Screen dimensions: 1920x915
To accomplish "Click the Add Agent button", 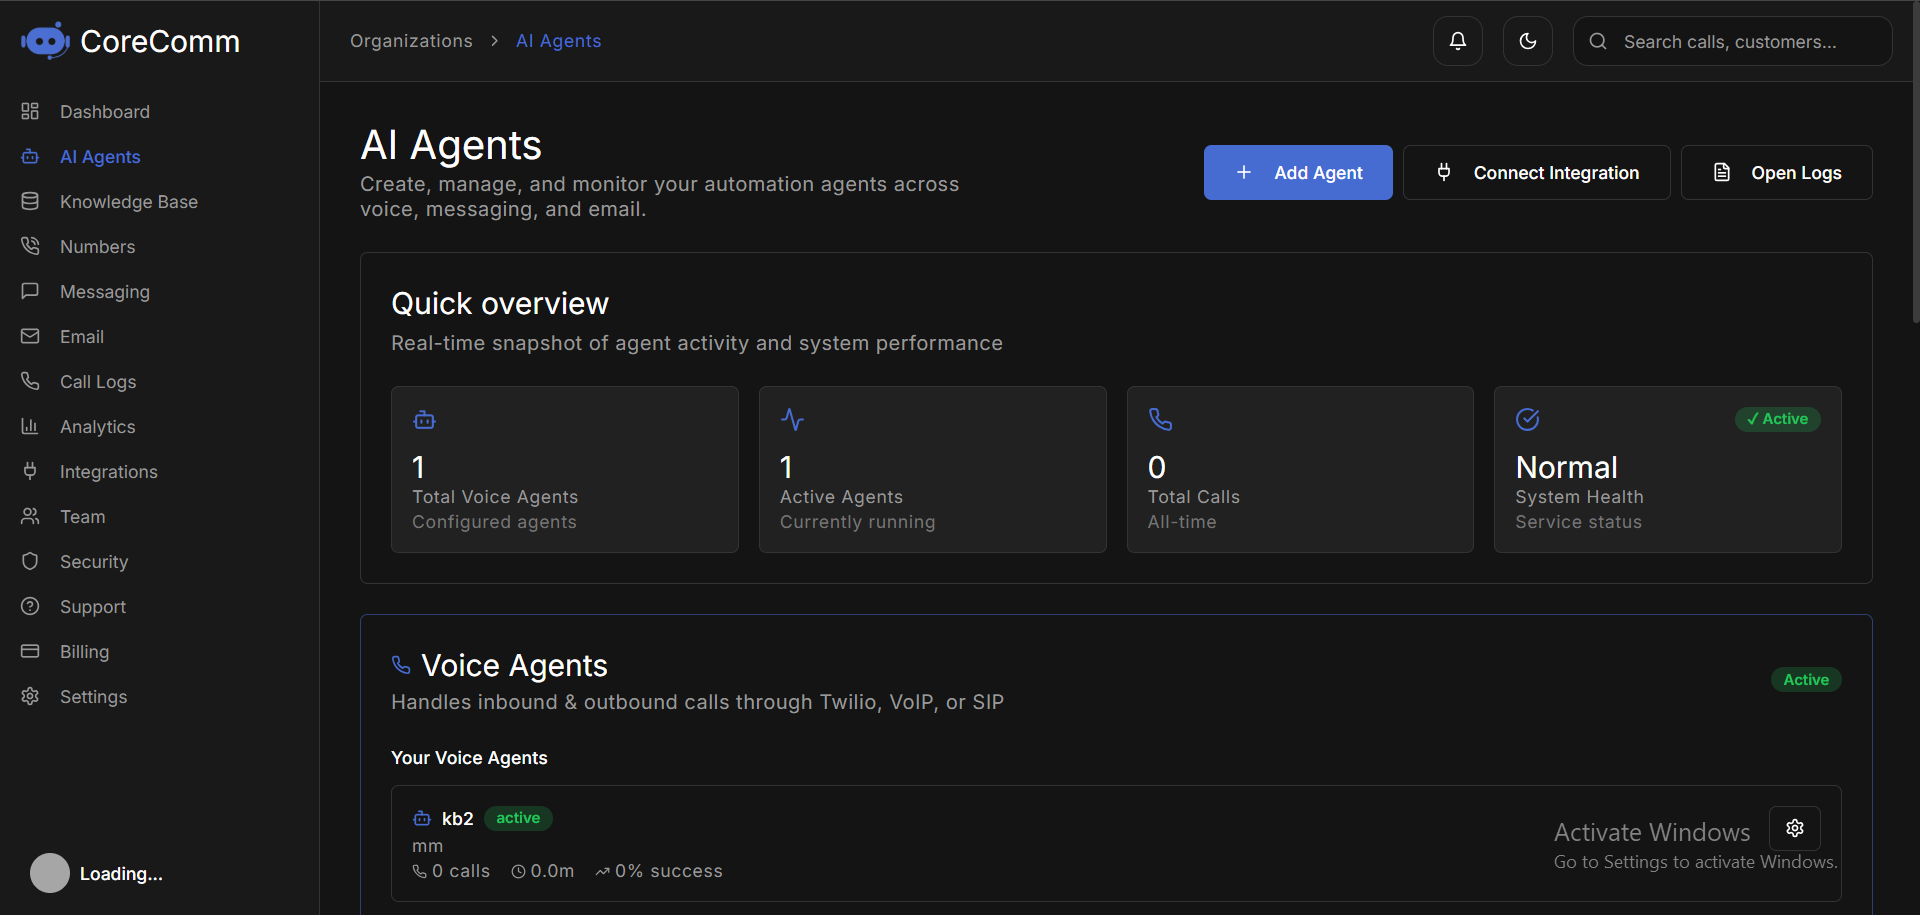I will pyautogui.click(x=1298, y=172).
